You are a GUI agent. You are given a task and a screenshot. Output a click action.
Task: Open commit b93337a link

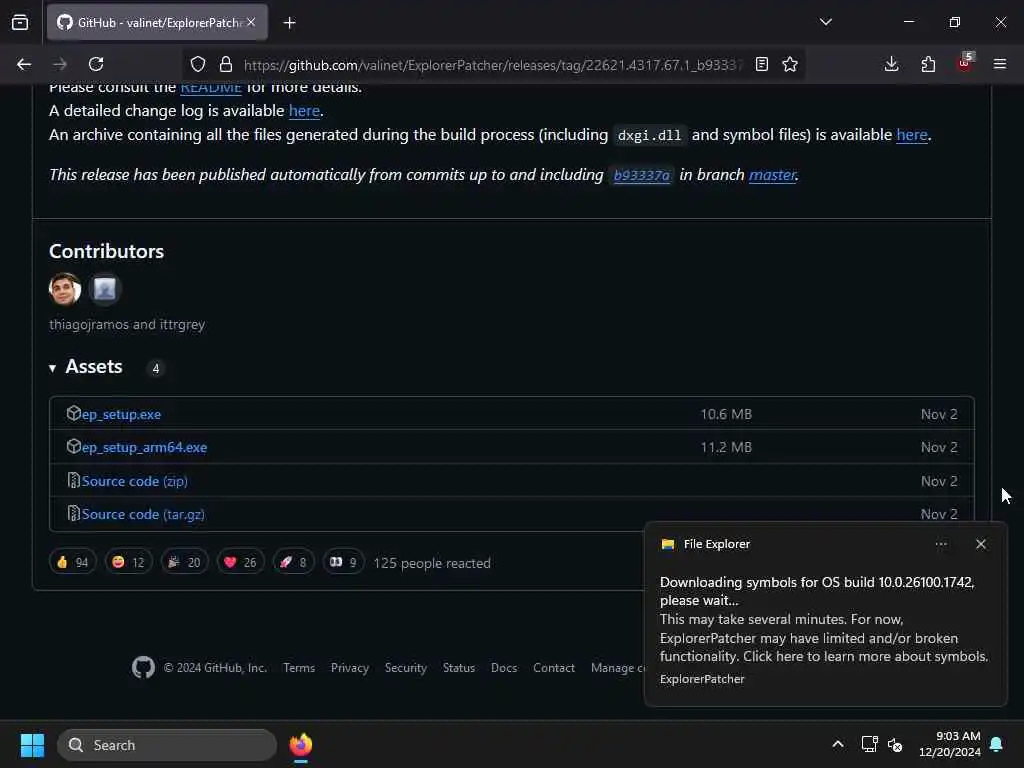click(642, 175)
